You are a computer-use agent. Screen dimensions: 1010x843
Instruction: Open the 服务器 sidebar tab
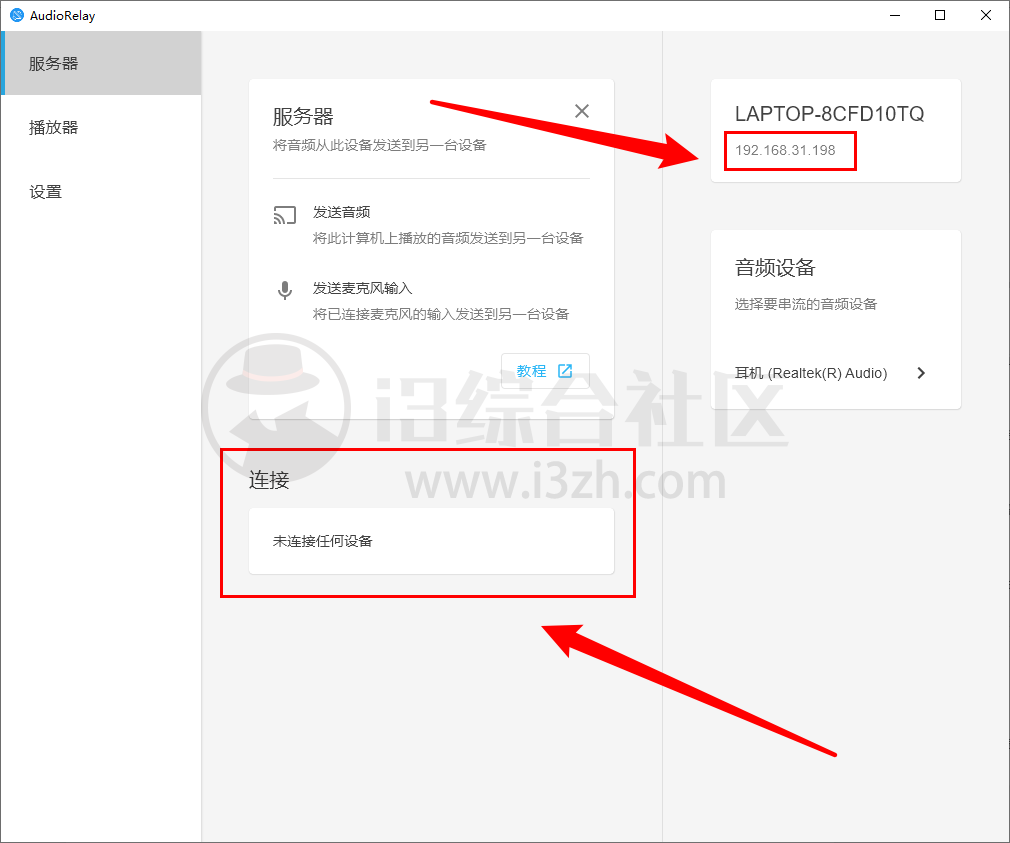(102, 63)
